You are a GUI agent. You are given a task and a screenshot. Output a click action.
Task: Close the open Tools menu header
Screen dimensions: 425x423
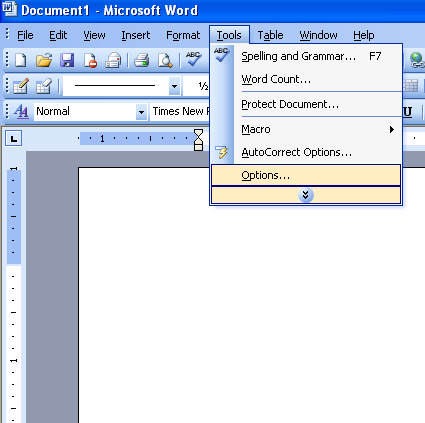(x=229, y=35)
